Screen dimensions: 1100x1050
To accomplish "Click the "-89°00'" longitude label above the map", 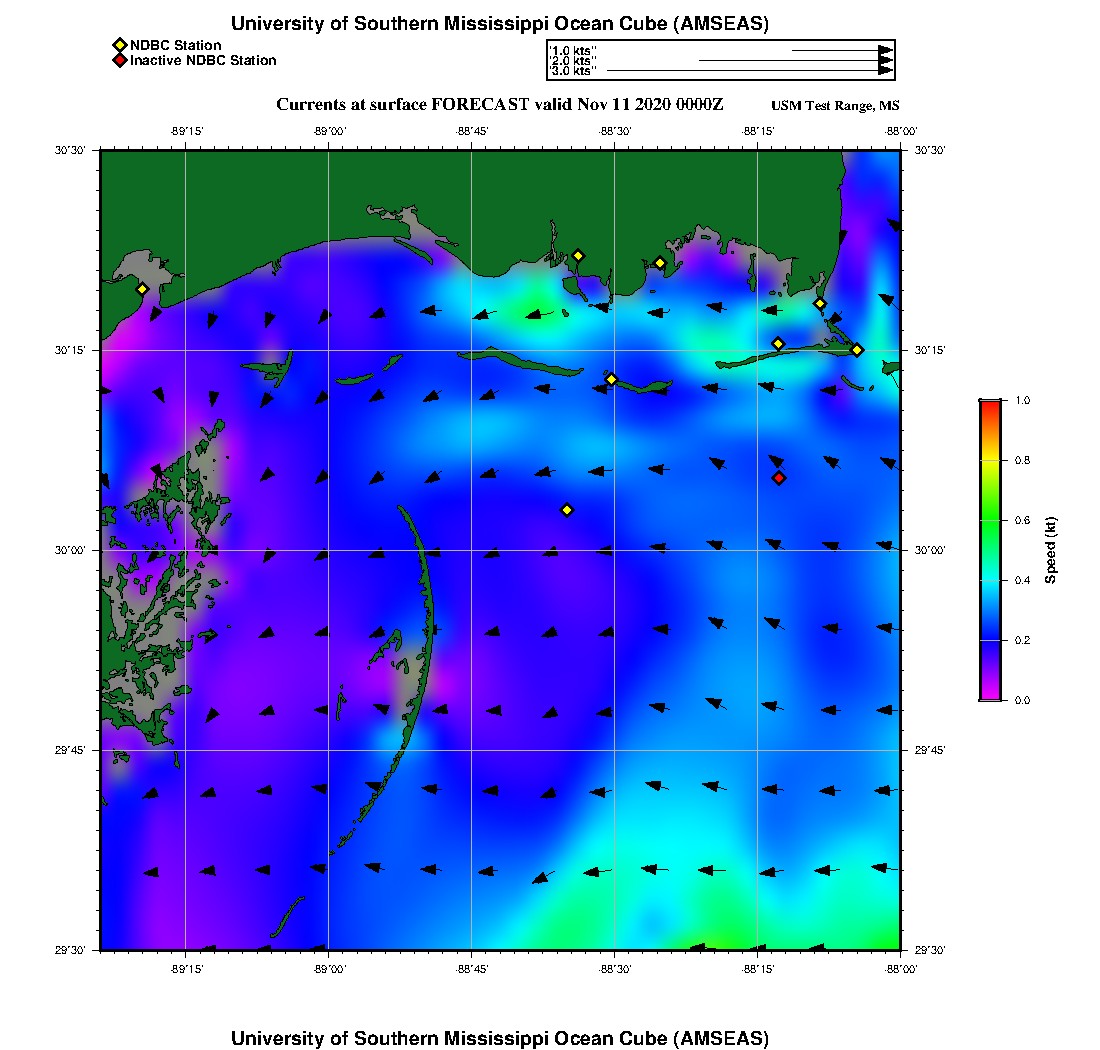I will coord(330,131).
